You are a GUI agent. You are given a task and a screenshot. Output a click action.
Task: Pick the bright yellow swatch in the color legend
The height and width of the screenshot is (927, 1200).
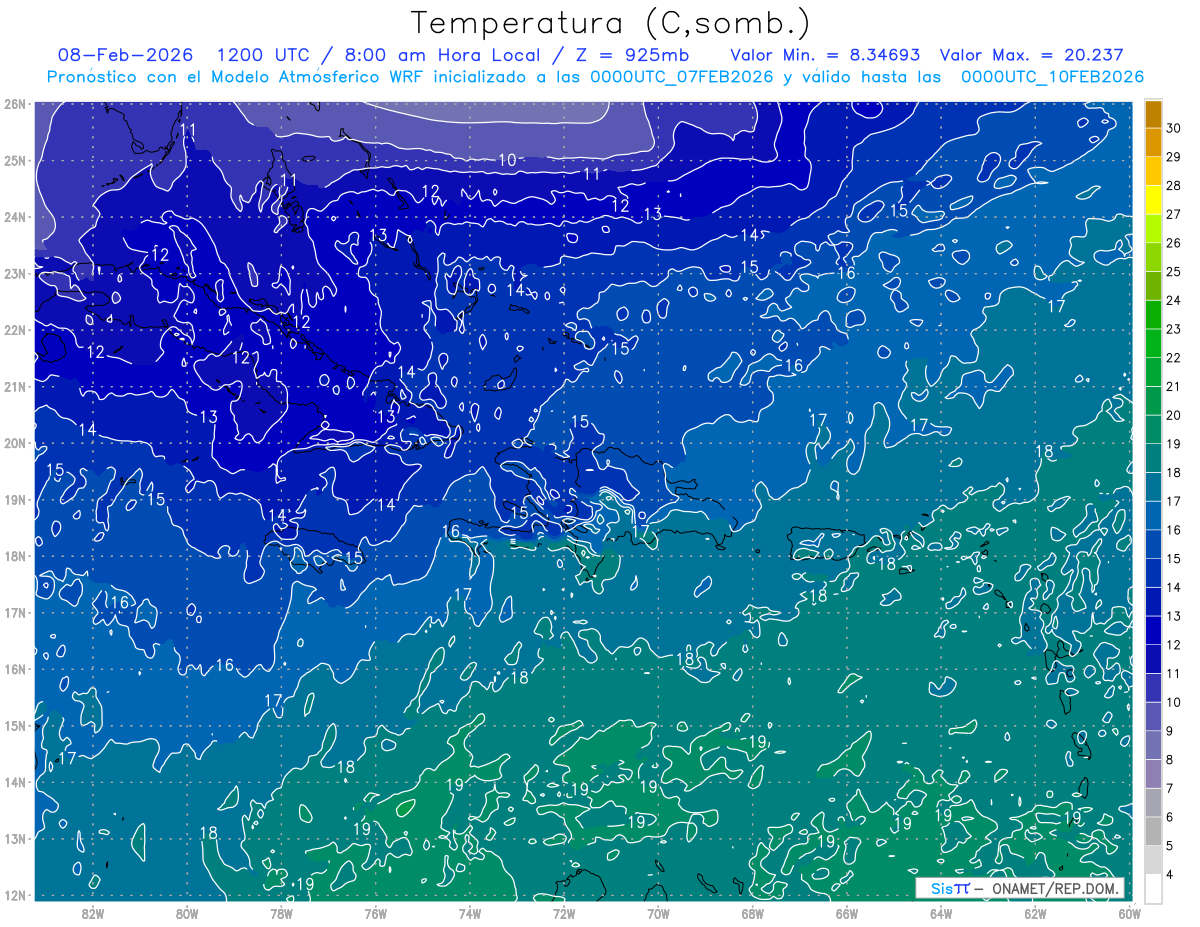[1153, 200]
